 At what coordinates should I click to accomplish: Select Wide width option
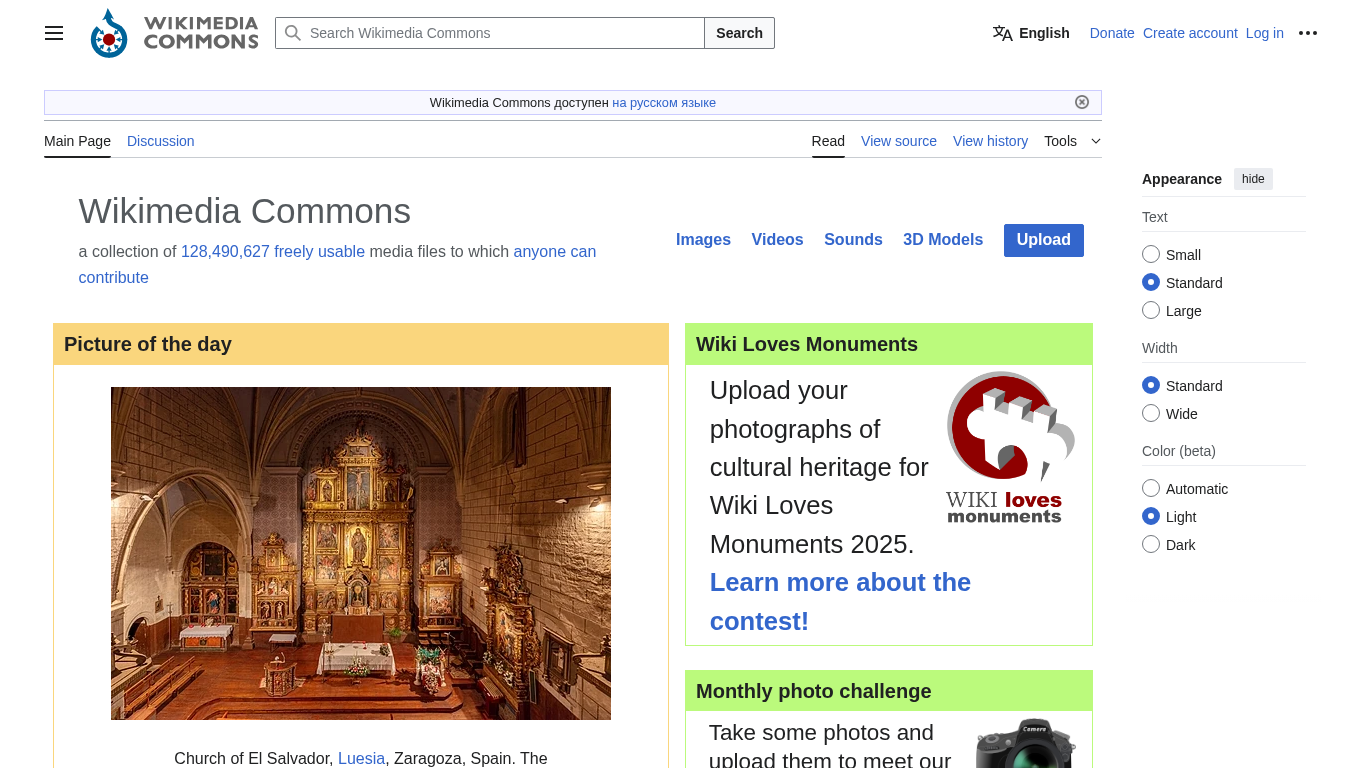pyautogui.click(x=1151, y=414)
